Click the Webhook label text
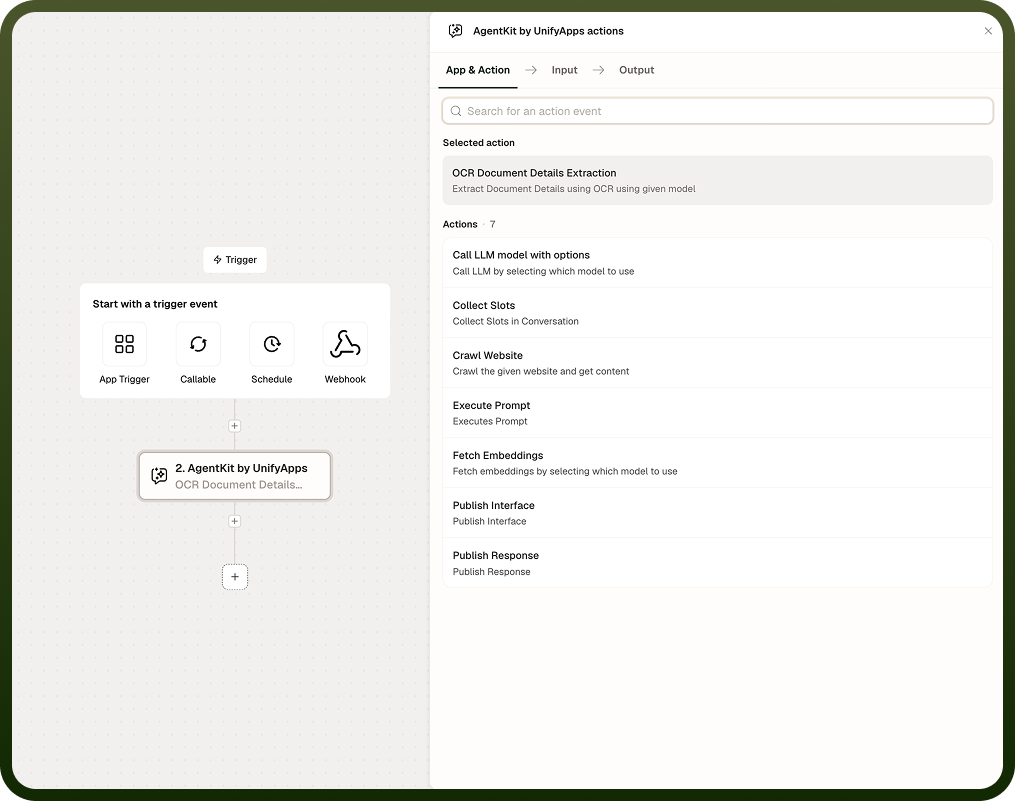 coord(345,379)
